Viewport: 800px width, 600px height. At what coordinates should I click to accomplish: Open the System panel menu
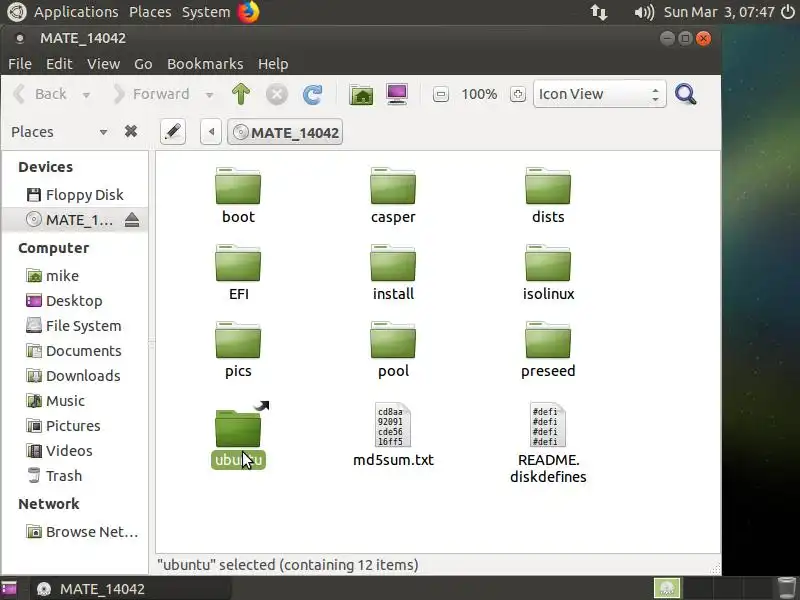(x=206, y=12)
